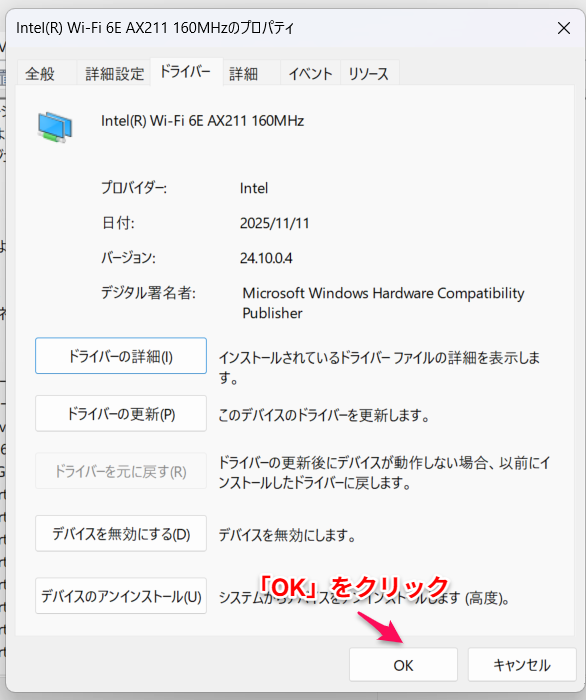Click the デバイスのアンインストール(U) button

point(121,596)
